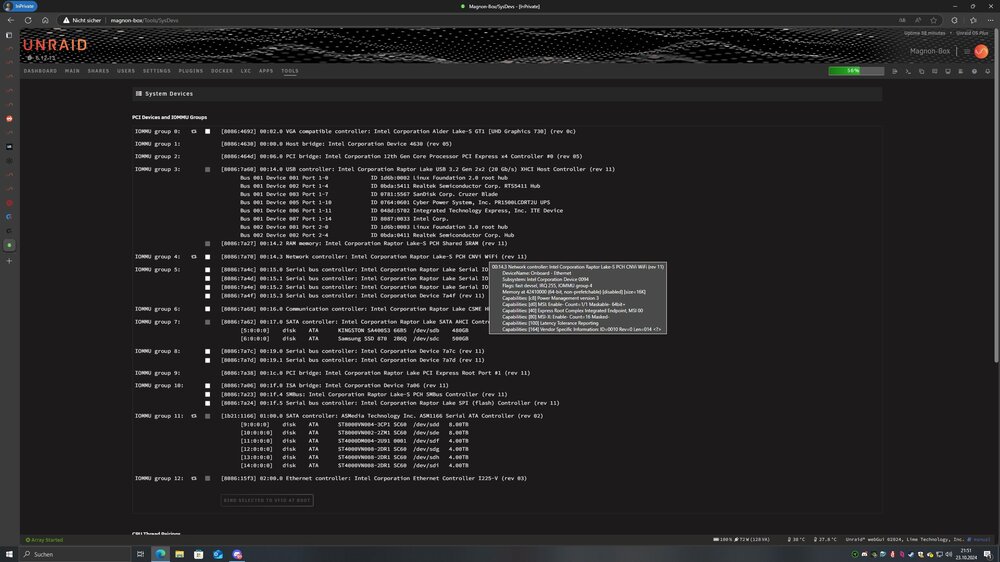Click the Unraid OS Plus text in header
The width and height of the screenshot is (1000, 562).
pyautogui.click(x=972, y=33)
